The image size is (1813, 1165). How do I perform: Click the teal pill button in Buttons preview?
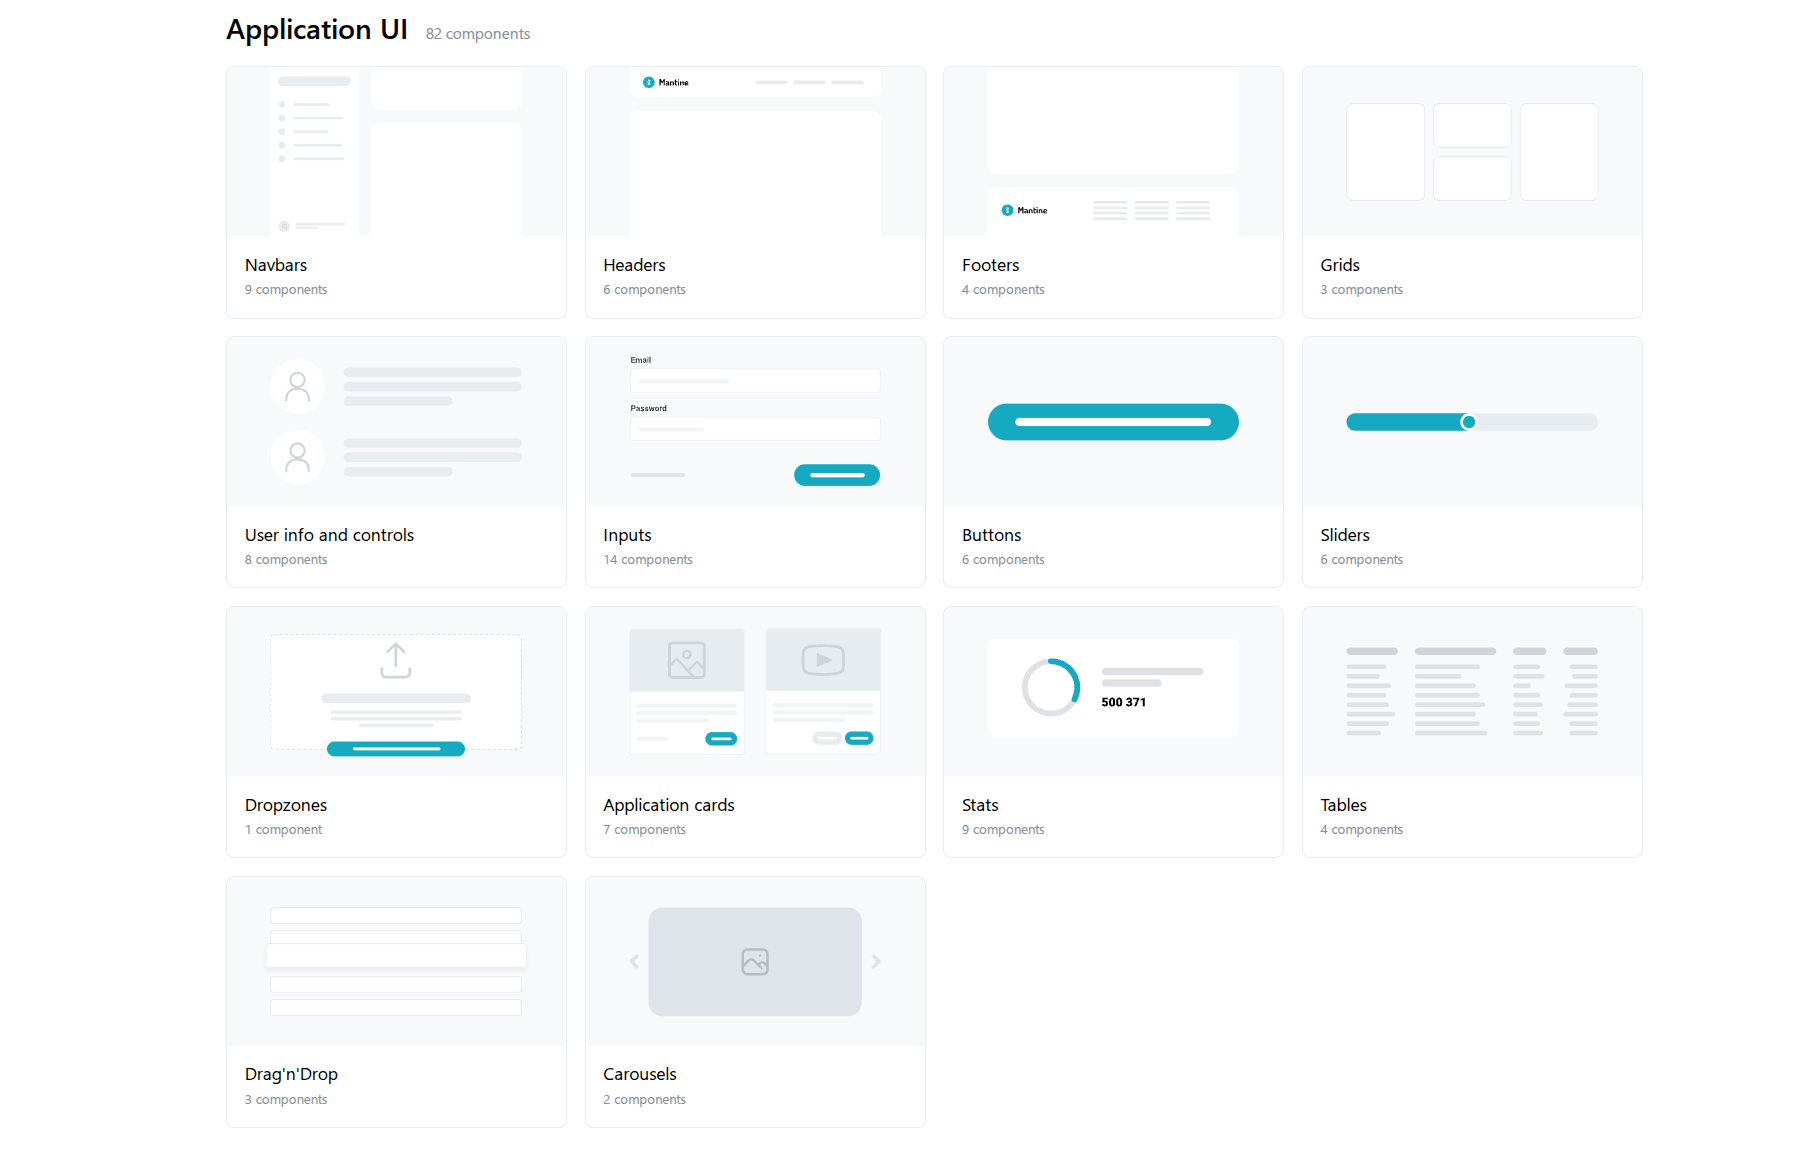1112,421
